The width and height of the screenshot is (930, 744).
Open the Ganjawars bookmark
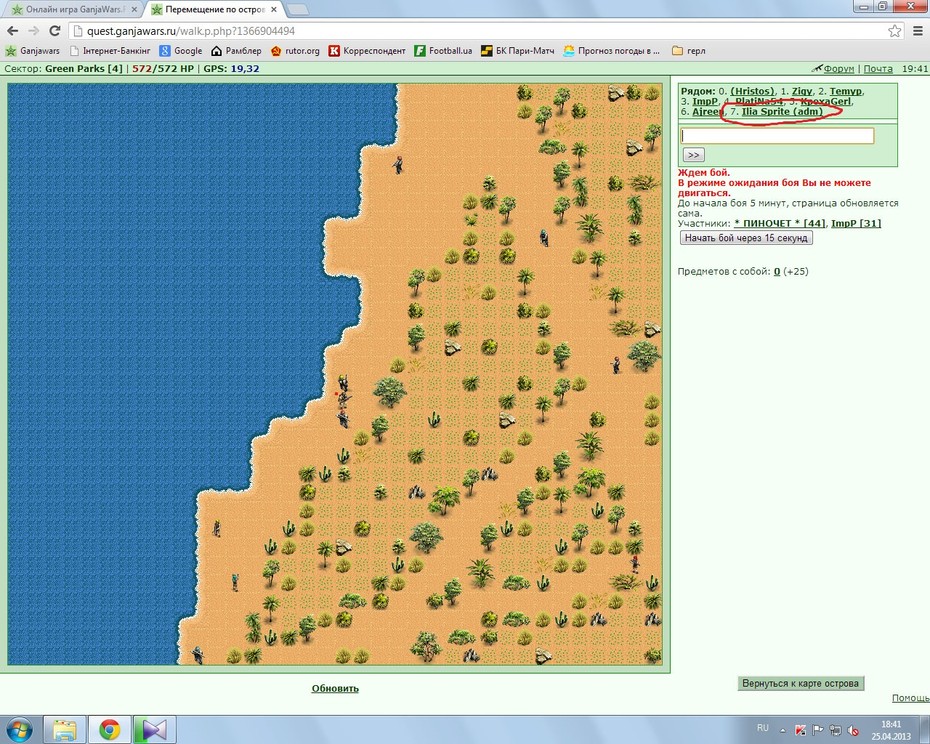(33, 51)
